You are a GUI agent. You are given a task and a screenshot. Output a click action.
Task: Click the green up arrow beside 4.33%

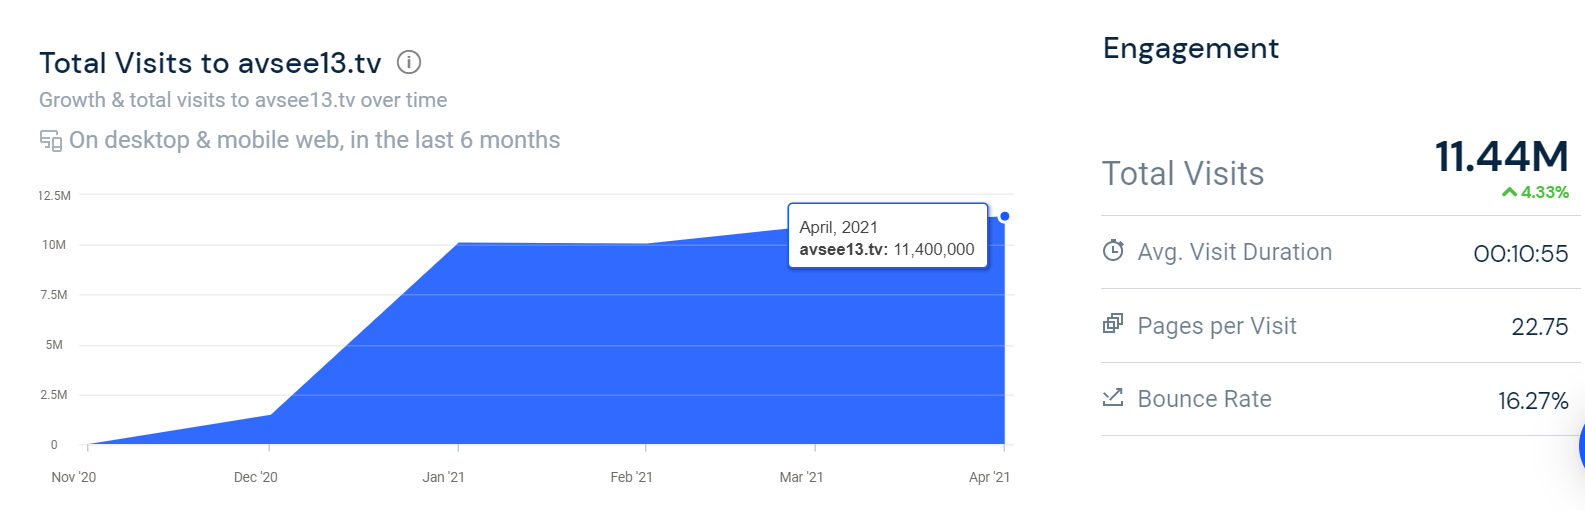tap(1510, 192)
